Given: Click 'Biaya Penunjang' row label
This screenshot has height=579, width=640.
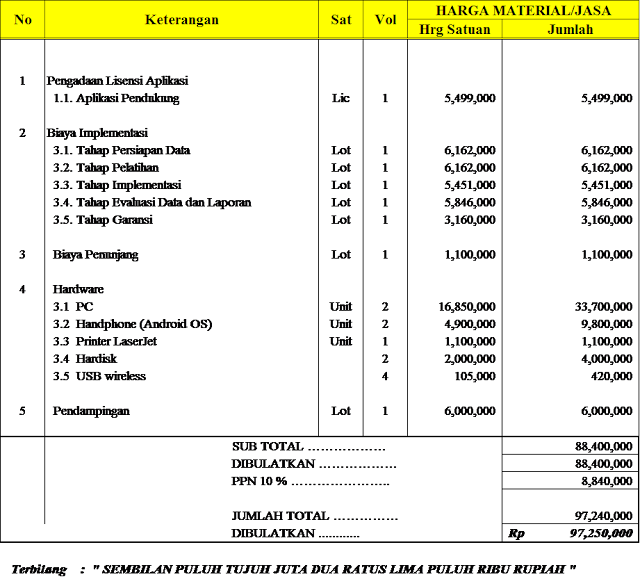Looking at the screenshot, I should pyautogui.click(x=96, y=255).
